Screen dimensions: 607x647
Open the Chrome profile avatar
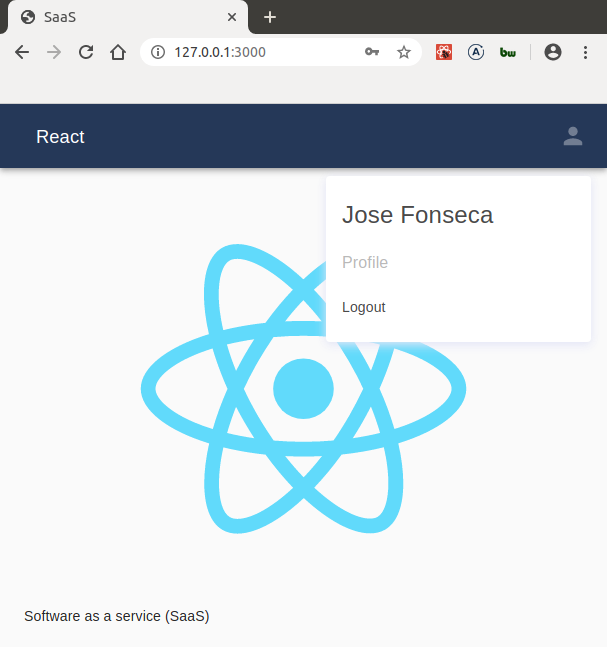tap(553, 52)
